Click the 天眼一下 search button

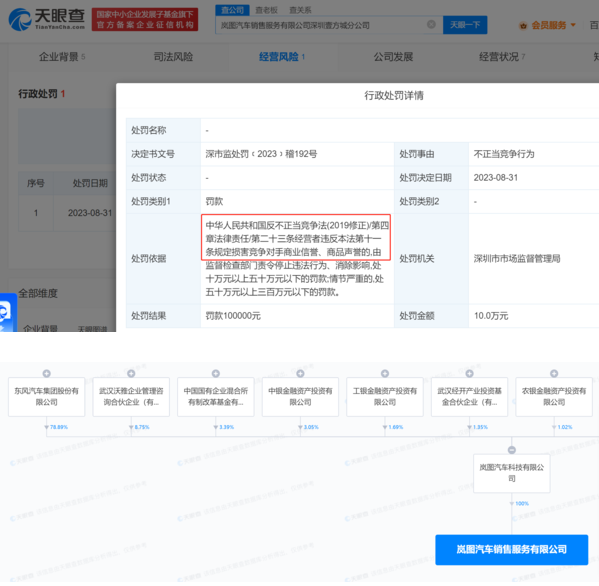pos(465,25)
